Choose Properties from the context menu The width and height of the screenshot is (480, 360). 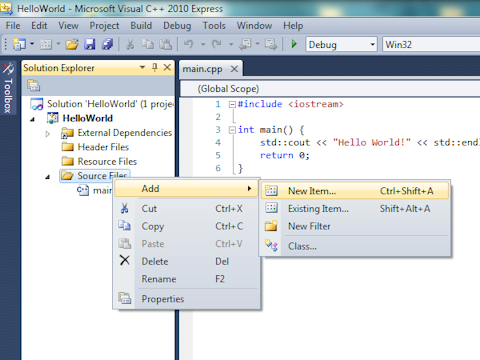pos(186,299)
